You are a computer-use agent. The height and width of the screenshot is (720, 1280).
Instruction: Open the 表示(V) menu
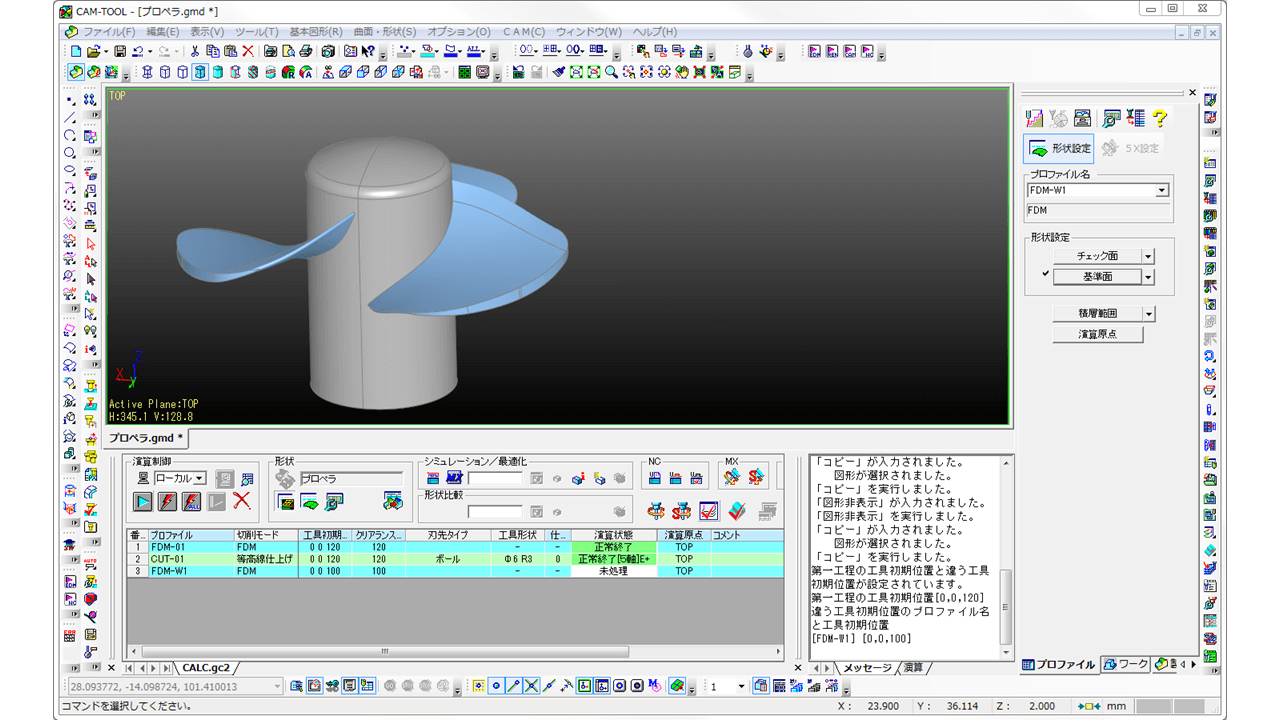(207, 32)
